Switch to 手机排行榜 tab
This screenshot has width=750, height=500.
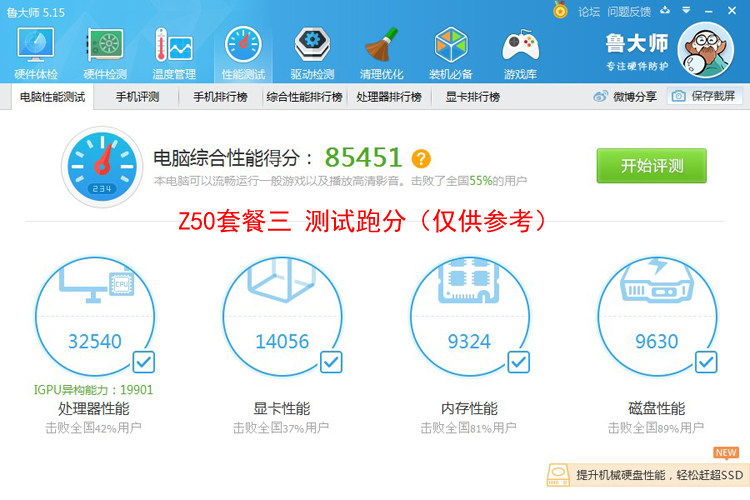point(220,97)
